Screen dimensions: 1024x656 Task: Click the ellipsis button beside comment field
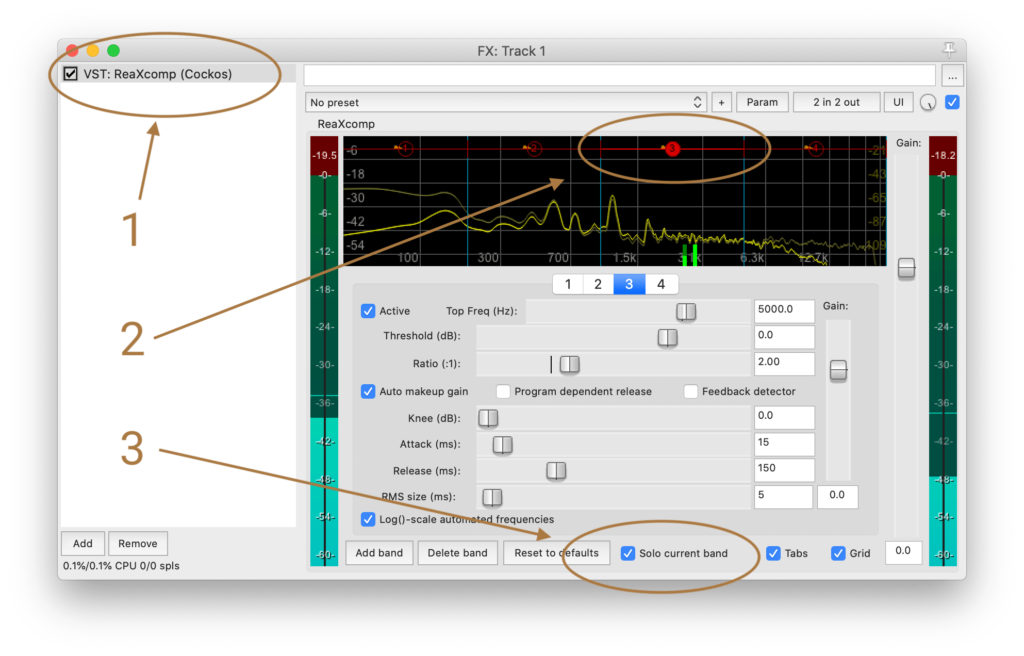click(952, 77)
